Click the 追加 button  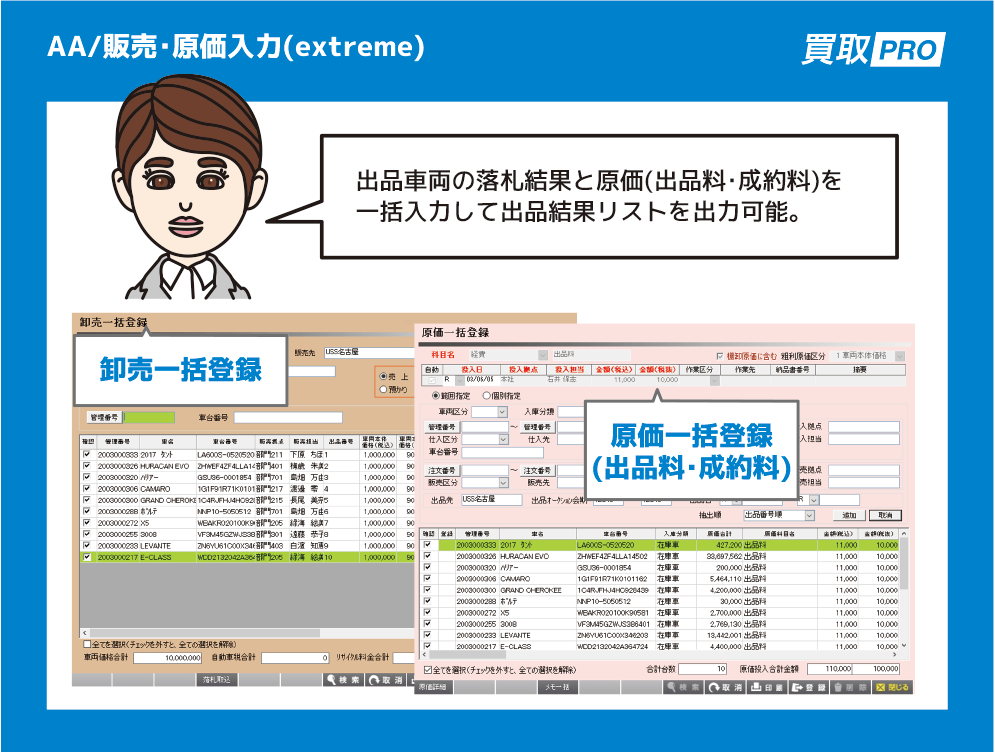tap(851, 516)
